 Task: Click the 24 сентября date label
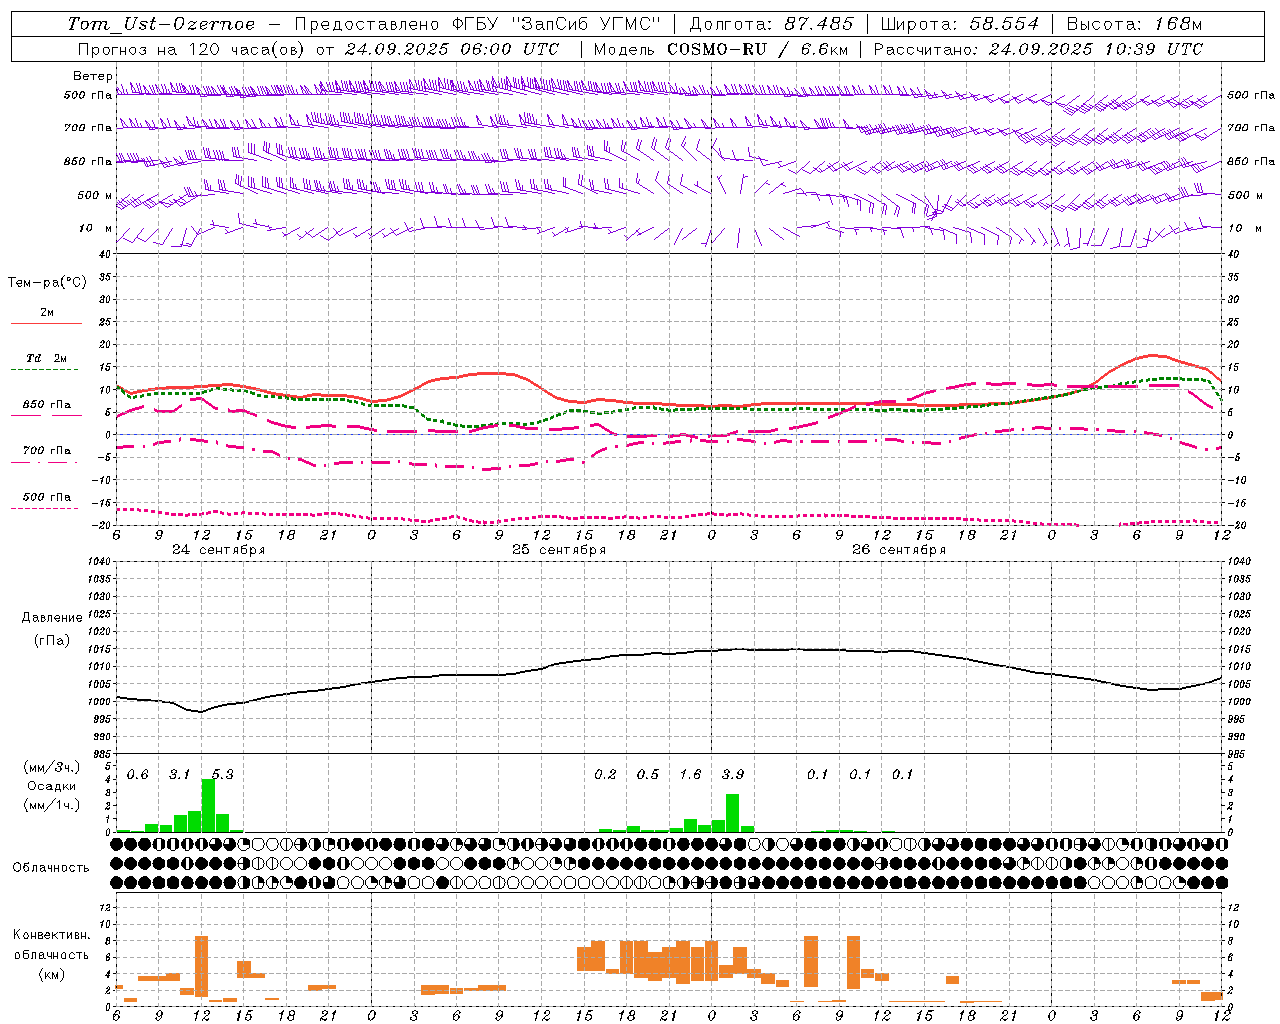click(x=218, y=550)
